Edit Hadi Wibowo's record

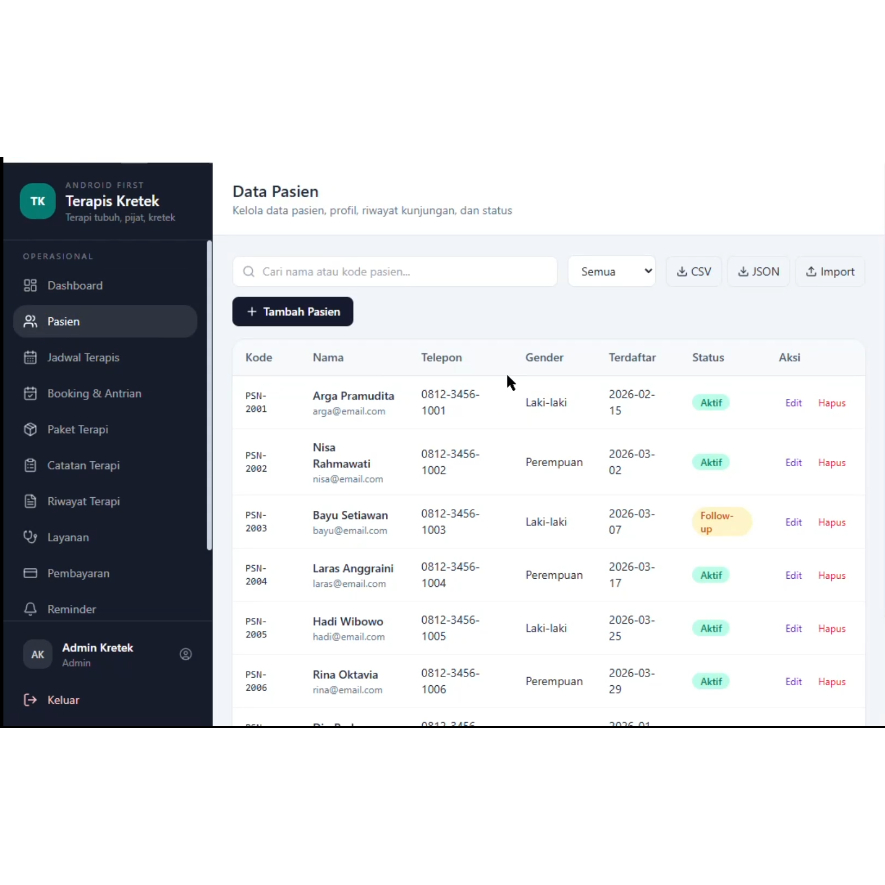793,629
